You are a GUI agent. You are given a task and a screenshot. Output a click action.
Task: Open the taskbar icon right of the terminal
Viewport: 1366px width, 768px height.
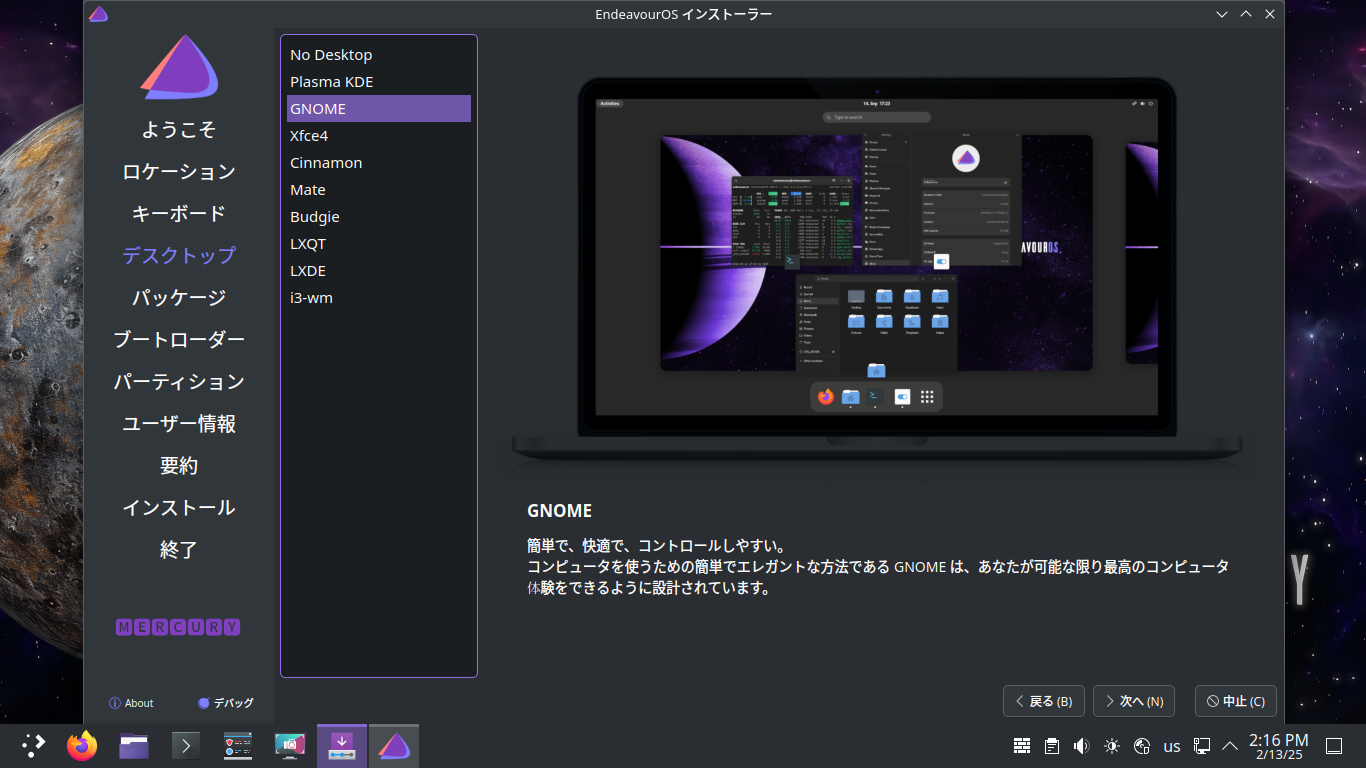click(x=238, y=745)
